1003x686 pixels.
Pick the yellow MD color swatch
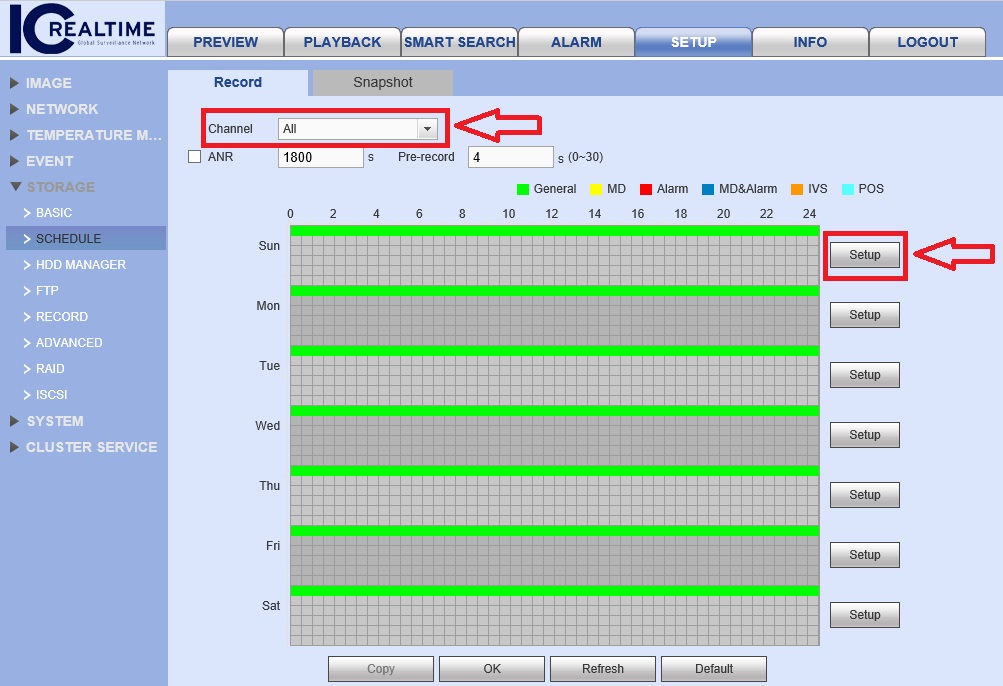595,189
